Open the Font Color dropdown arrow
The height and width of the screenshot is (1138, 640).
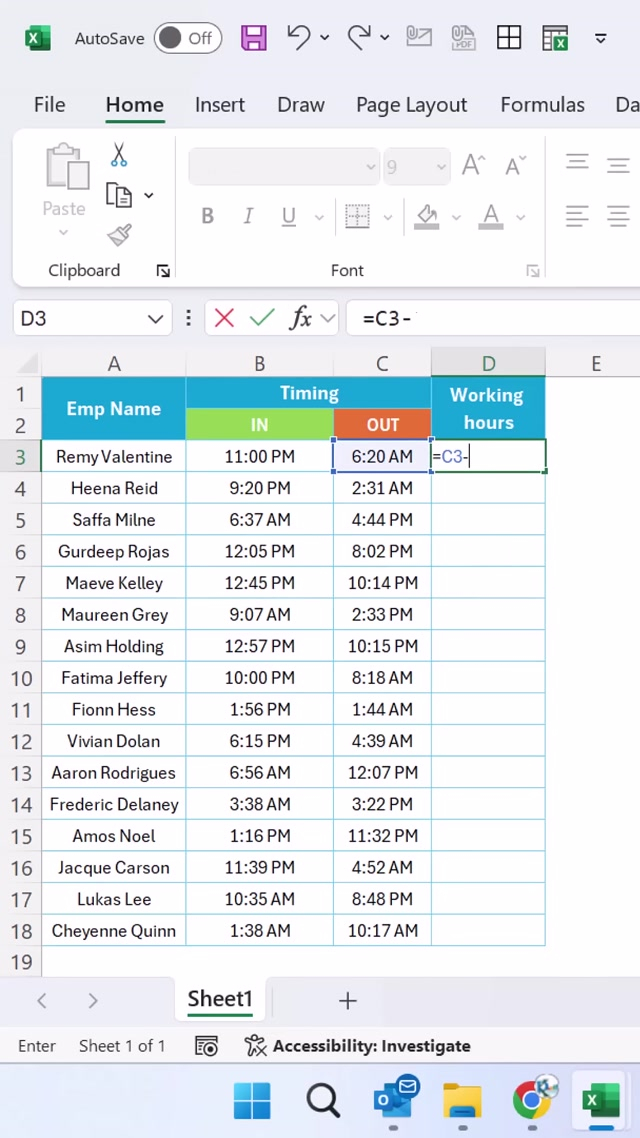point(519,217)
